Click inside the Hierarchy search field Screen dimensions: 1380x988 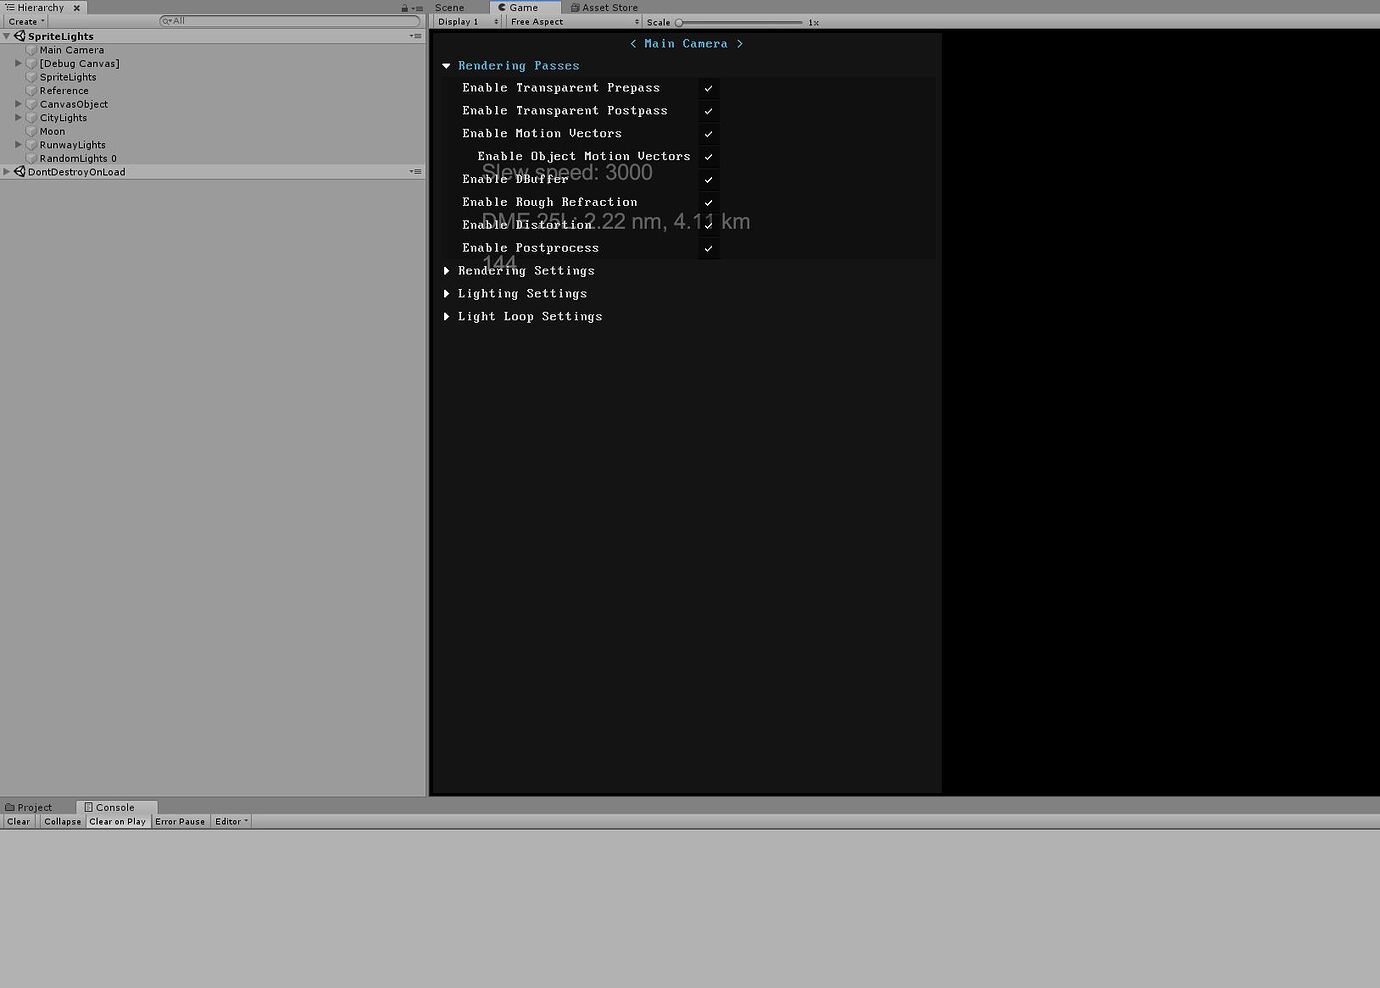[x=280, y=20]
